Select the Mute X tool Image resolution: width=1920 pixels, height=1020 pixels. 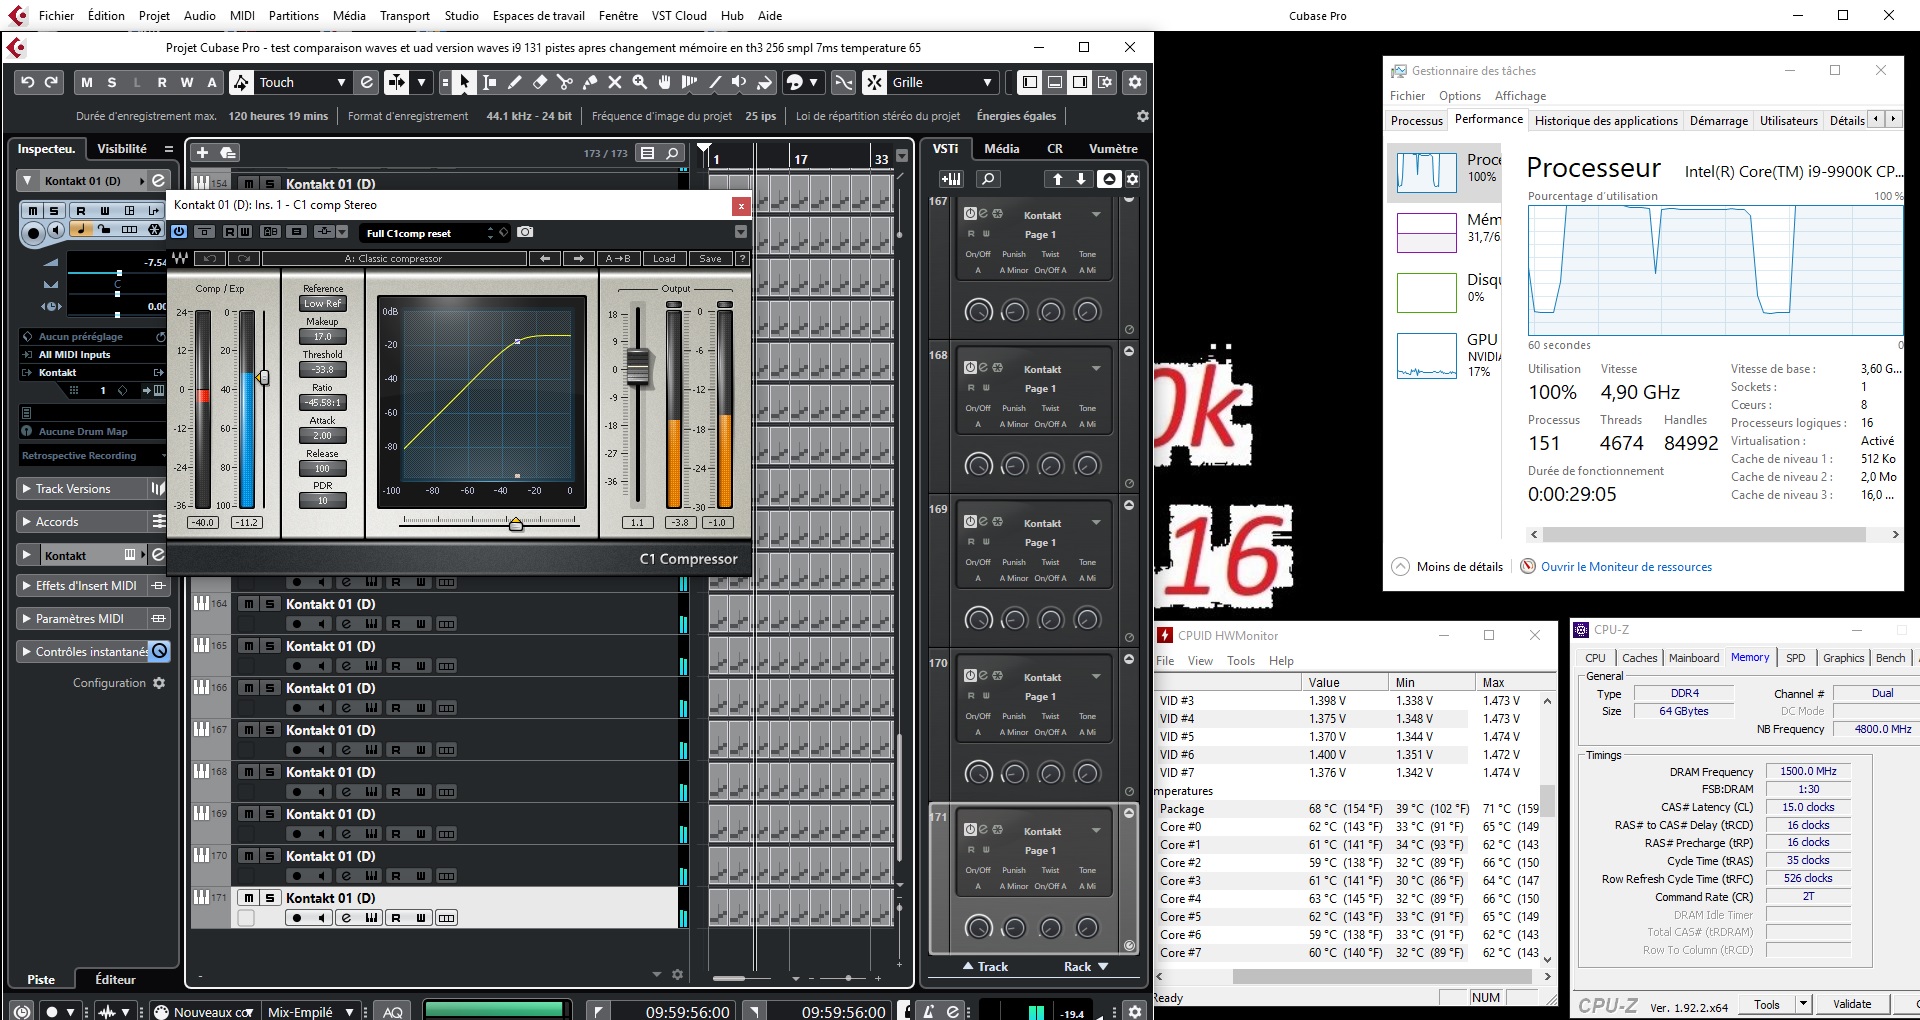pos(615,82)
